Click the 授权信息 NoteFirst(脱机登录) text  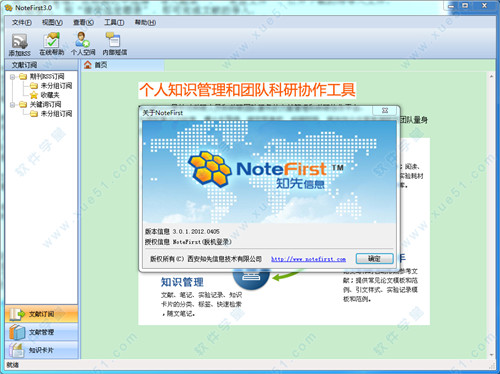pyautogui.click(x=188, y=242)
